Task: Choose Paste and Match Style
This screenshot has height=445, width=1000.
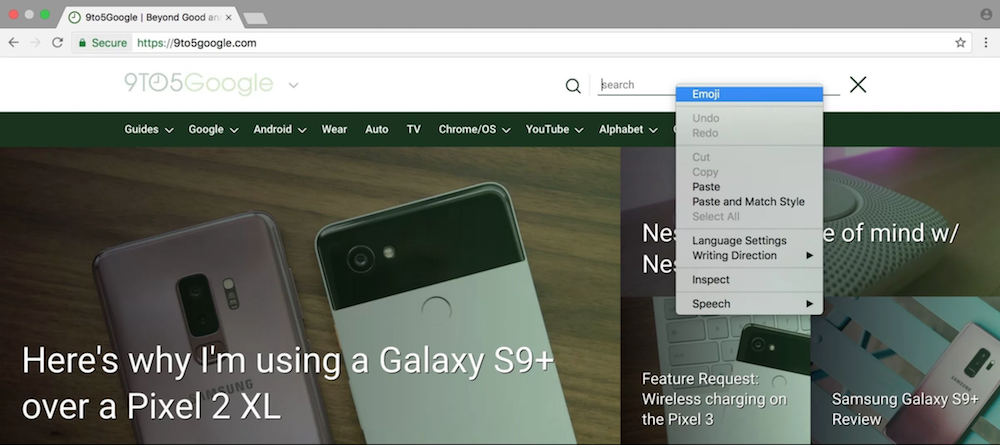Action: [749, 201]
